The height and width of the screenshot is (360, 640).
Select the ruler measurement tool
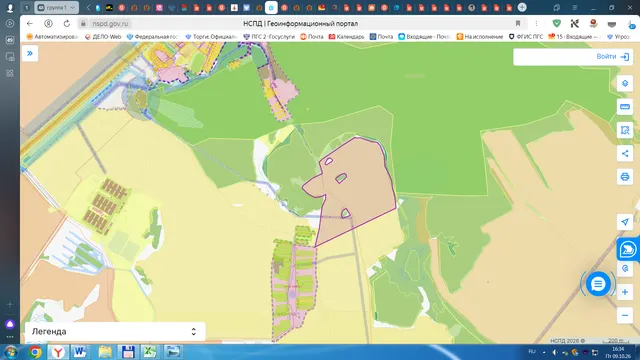click(x=624, y=107)
